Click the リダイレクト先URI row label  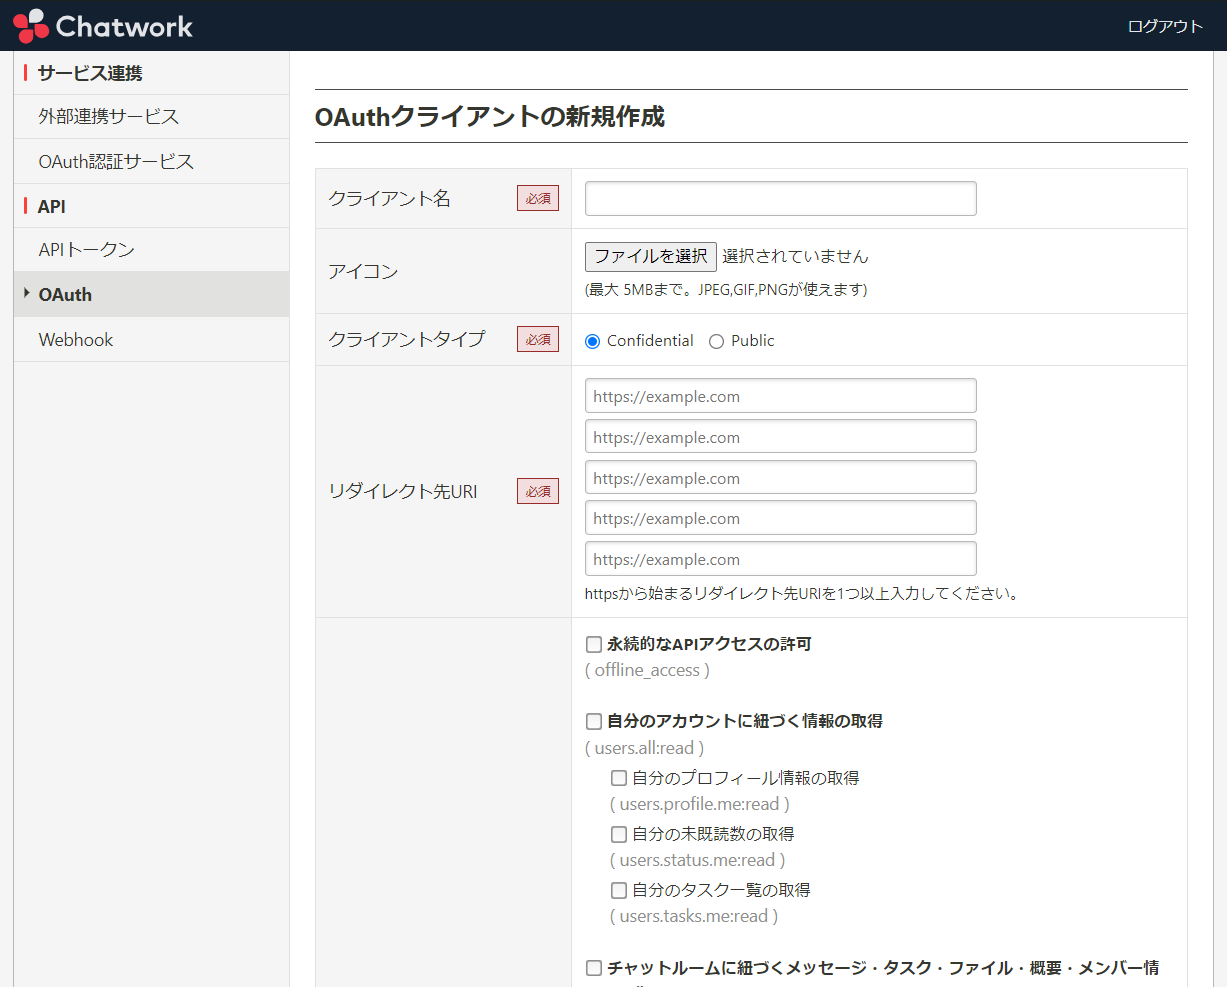click(x=403, y=491)
